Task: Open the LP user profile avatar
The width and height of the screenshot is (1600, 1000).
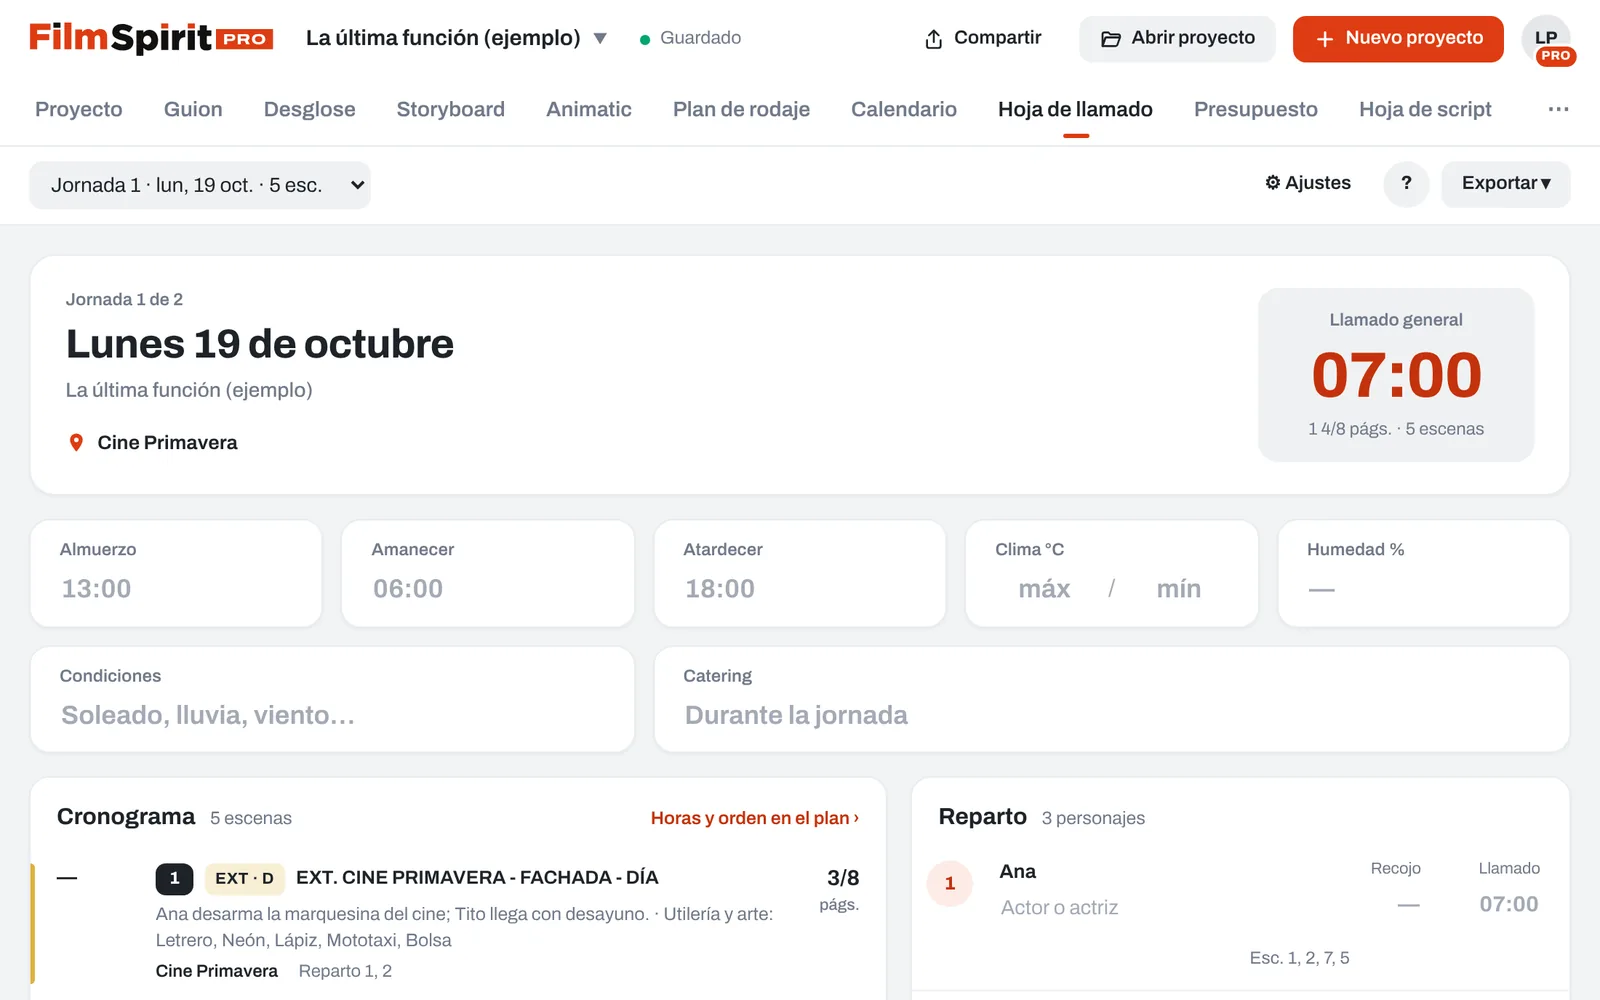Action: [x=1547, y=40]
